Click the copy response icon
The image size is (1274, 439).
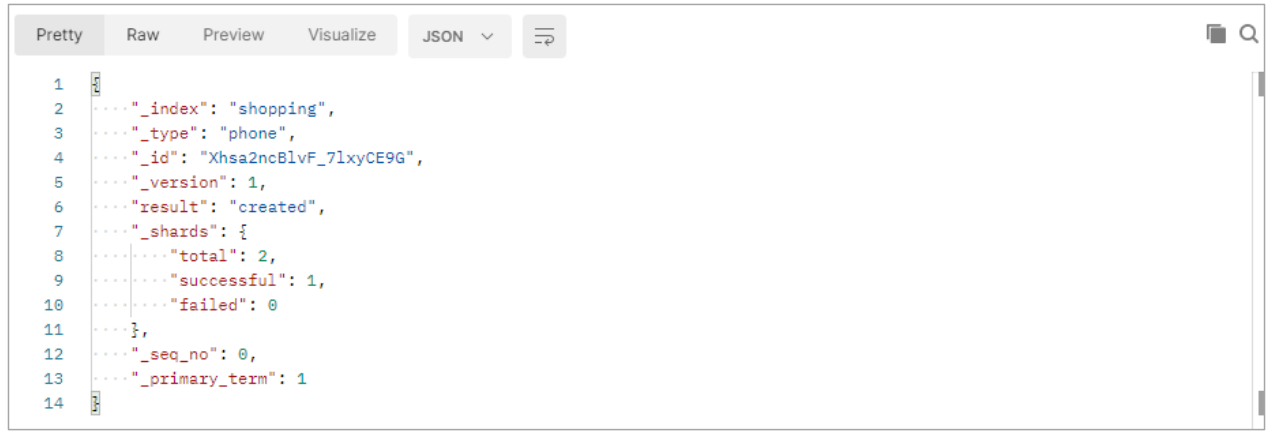[1216, 34]
